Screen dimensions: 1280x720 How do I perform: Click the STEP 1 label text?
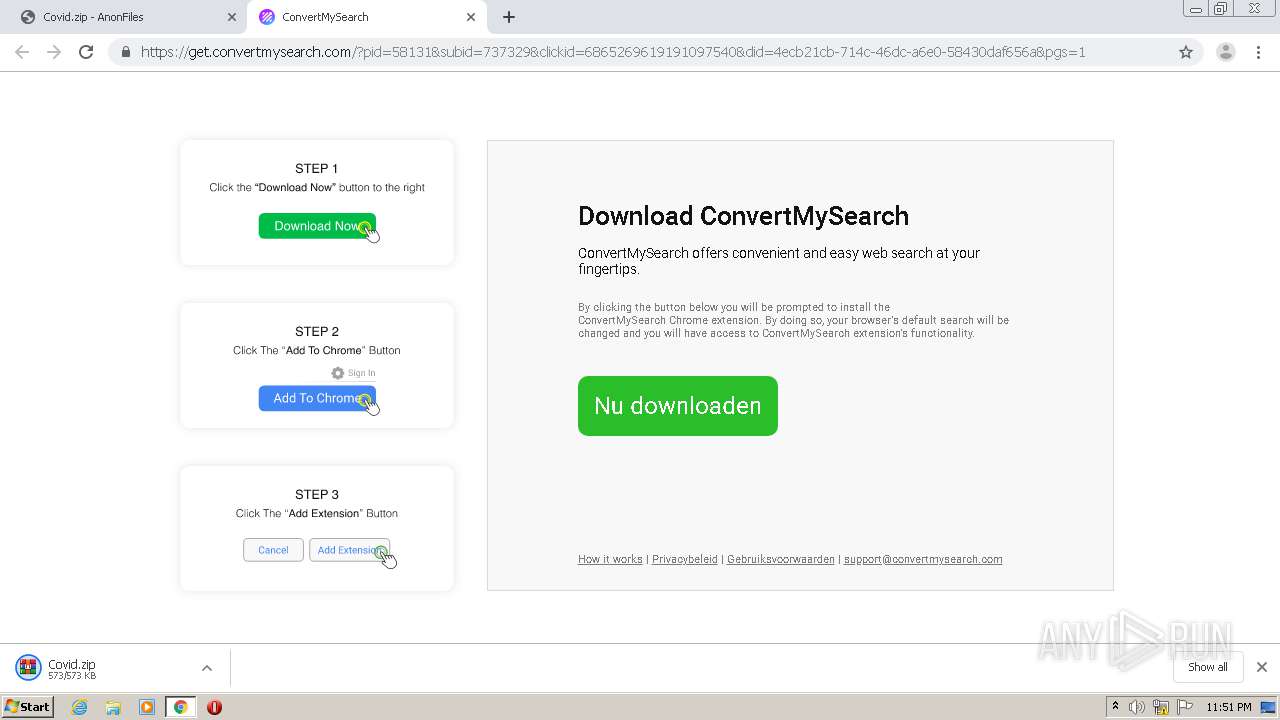(x=316, y=168)
